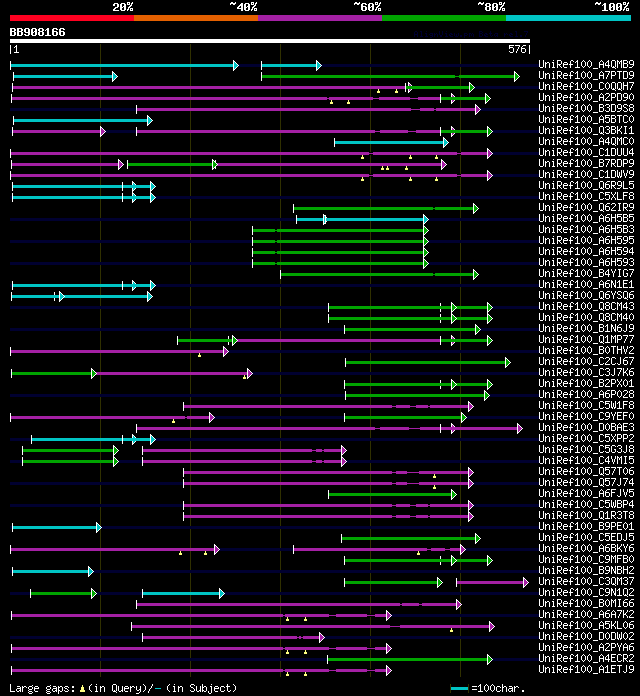640x696 pixels.
Task: Select the UniRef100_C1DUU4 label
Action: (586, 152)
